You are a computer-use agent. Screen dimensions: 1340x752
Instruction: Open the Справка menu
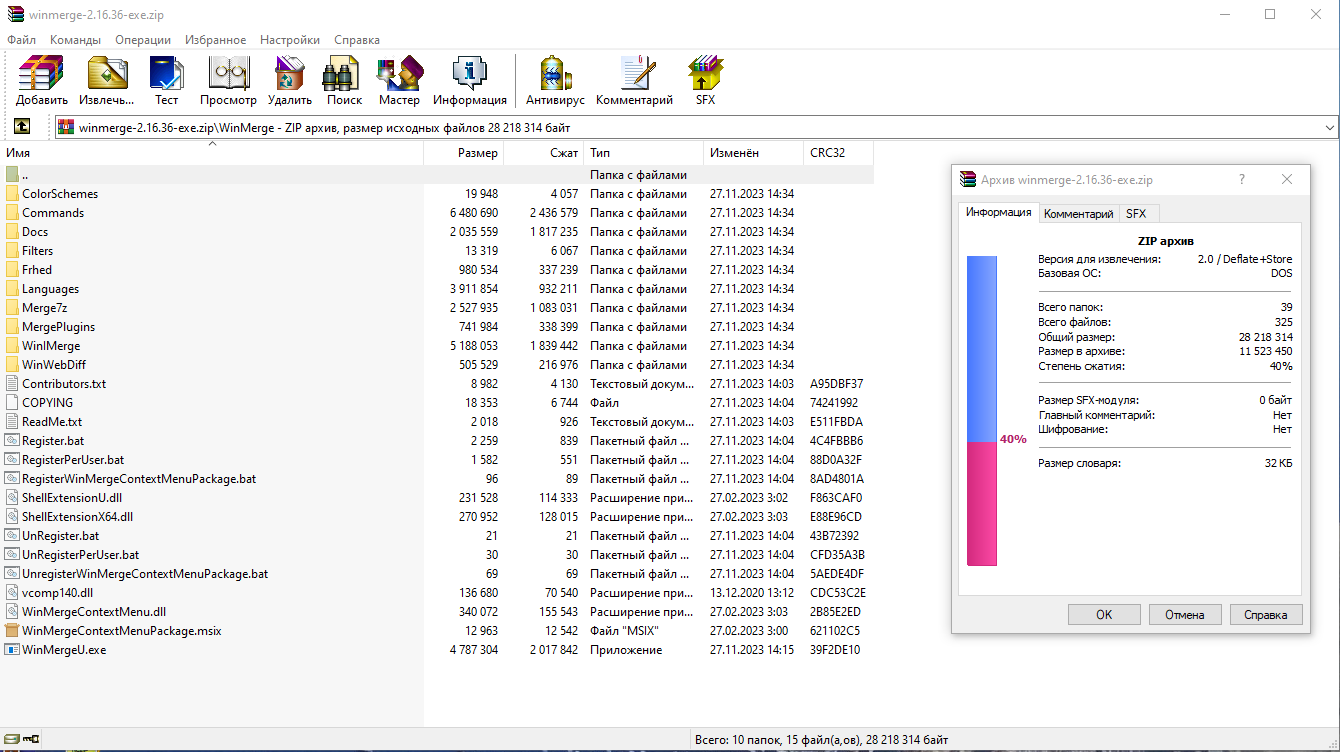(357, 40)
